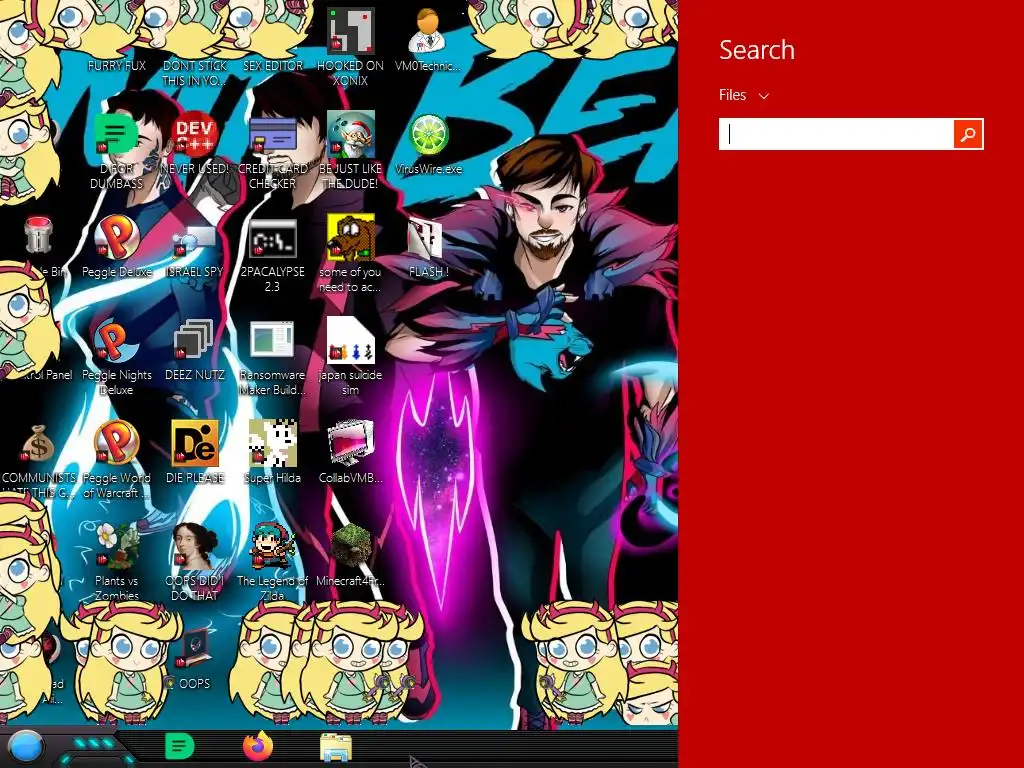Viewport: 1024px width, 768px height.
Task: Open Ransomware Maker Builder icon
Action: coord(272,340)
